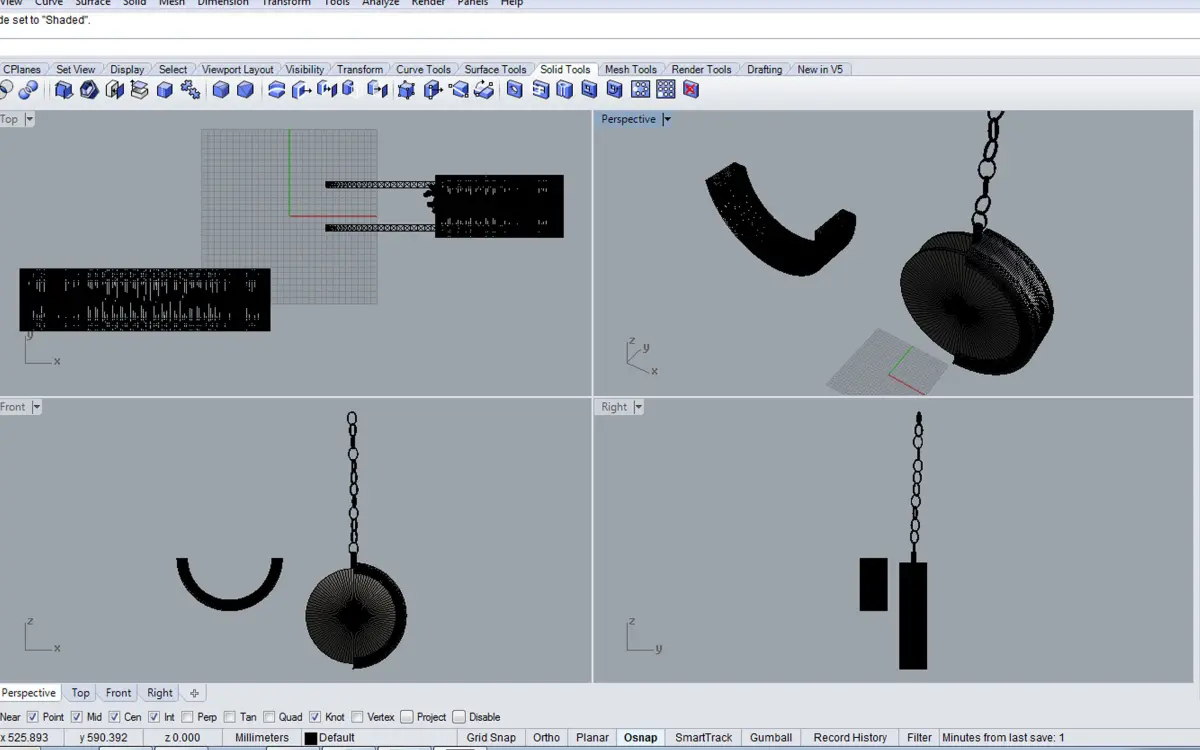Click the Place hole tool icon
The image size is (1200, 750).
540,90
